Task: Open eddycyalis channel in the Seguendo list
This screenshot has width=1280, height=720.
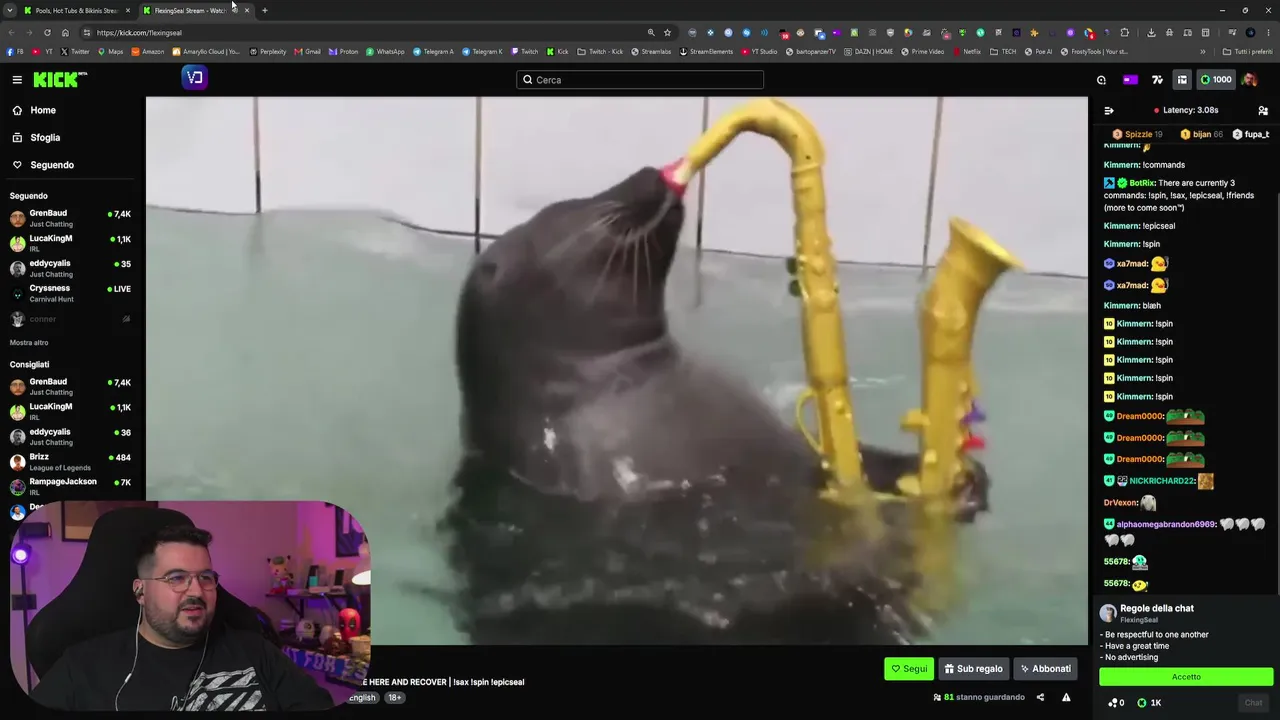Action: [x=70, y=268]
